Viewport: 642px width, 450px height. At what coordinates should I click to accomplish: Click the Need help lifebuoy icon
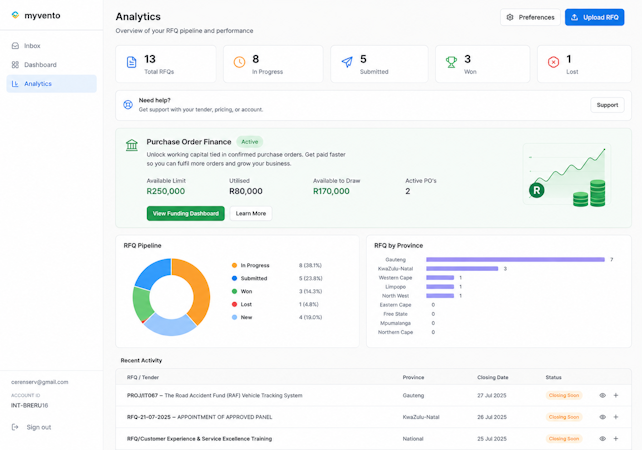[128, 105]
